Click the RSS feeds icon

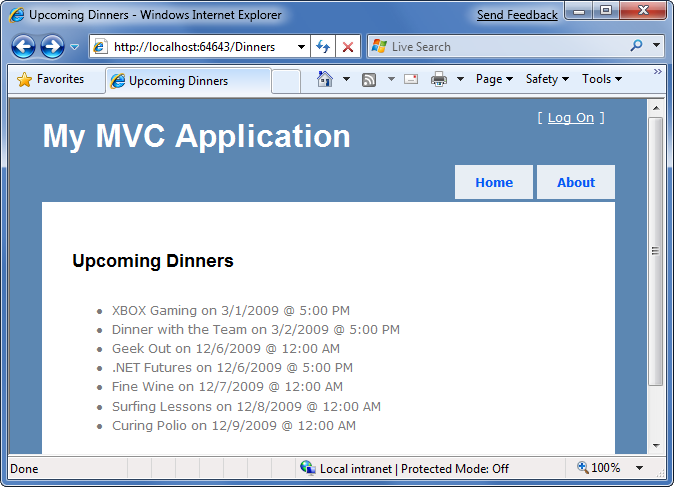[369, 80]
